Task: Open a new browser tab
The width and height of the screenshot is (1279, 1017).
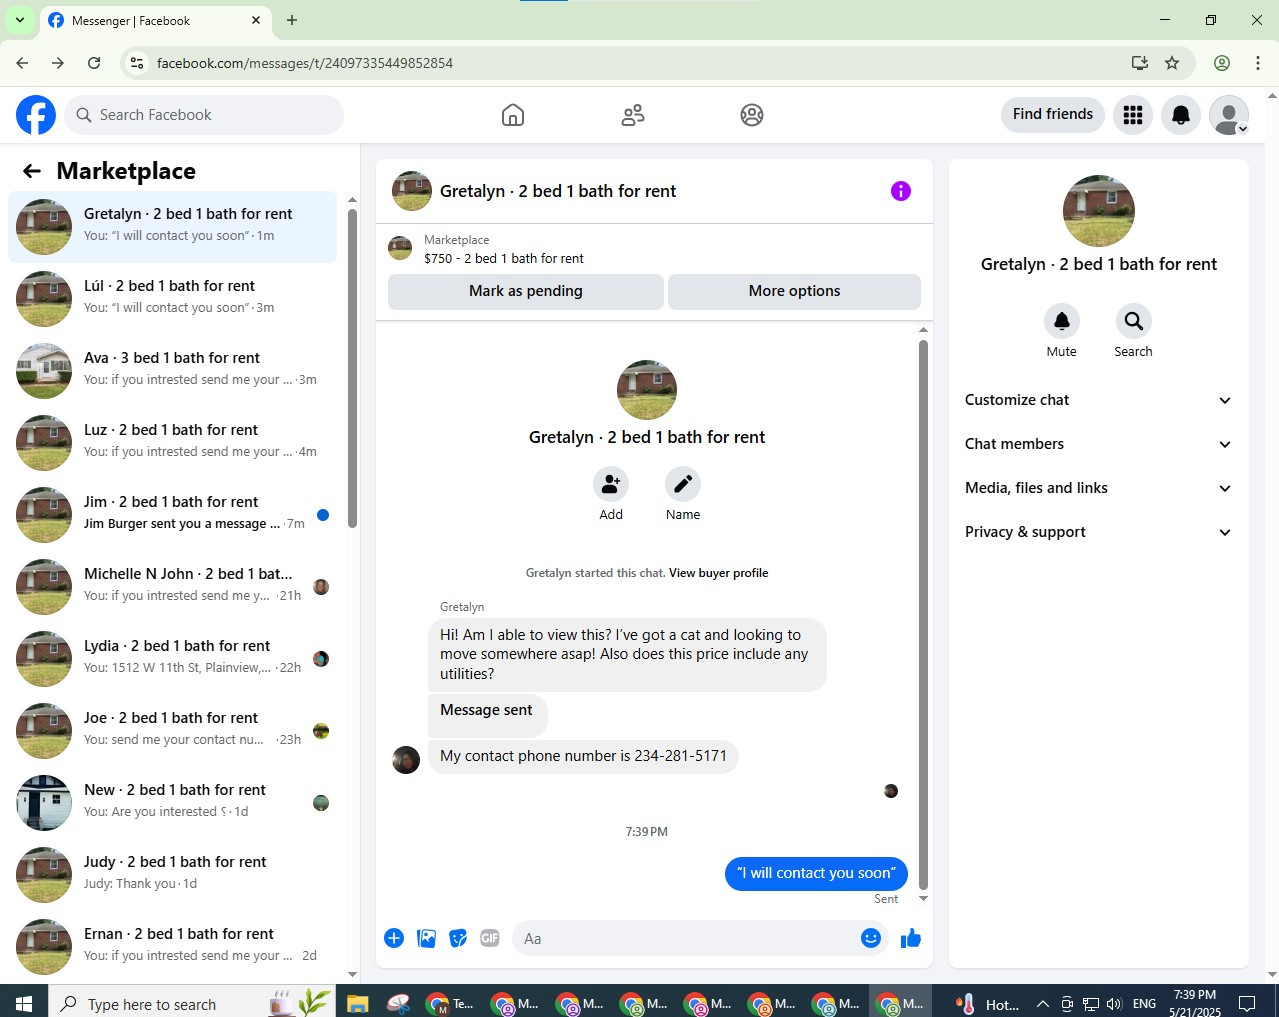Action: (292, 20)
